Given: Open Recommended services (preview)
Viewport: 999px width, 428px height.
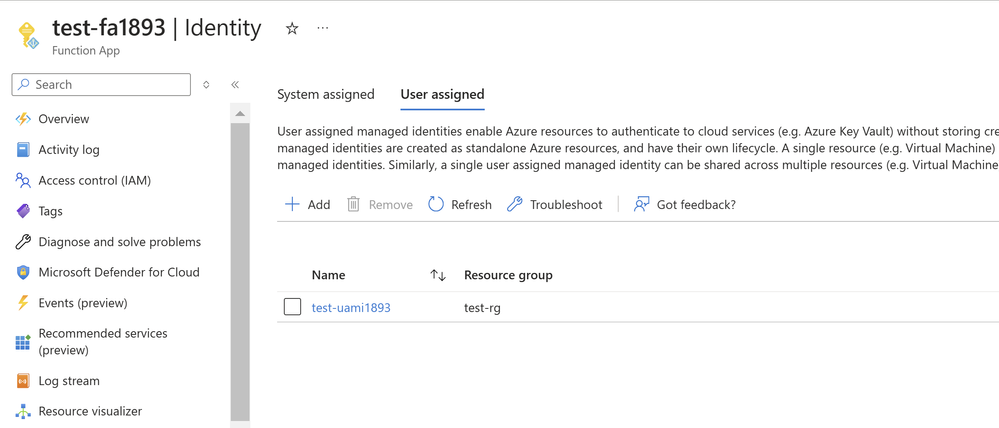Looking at the screenshot, I should pyautogui.click(x=103, y=342).
